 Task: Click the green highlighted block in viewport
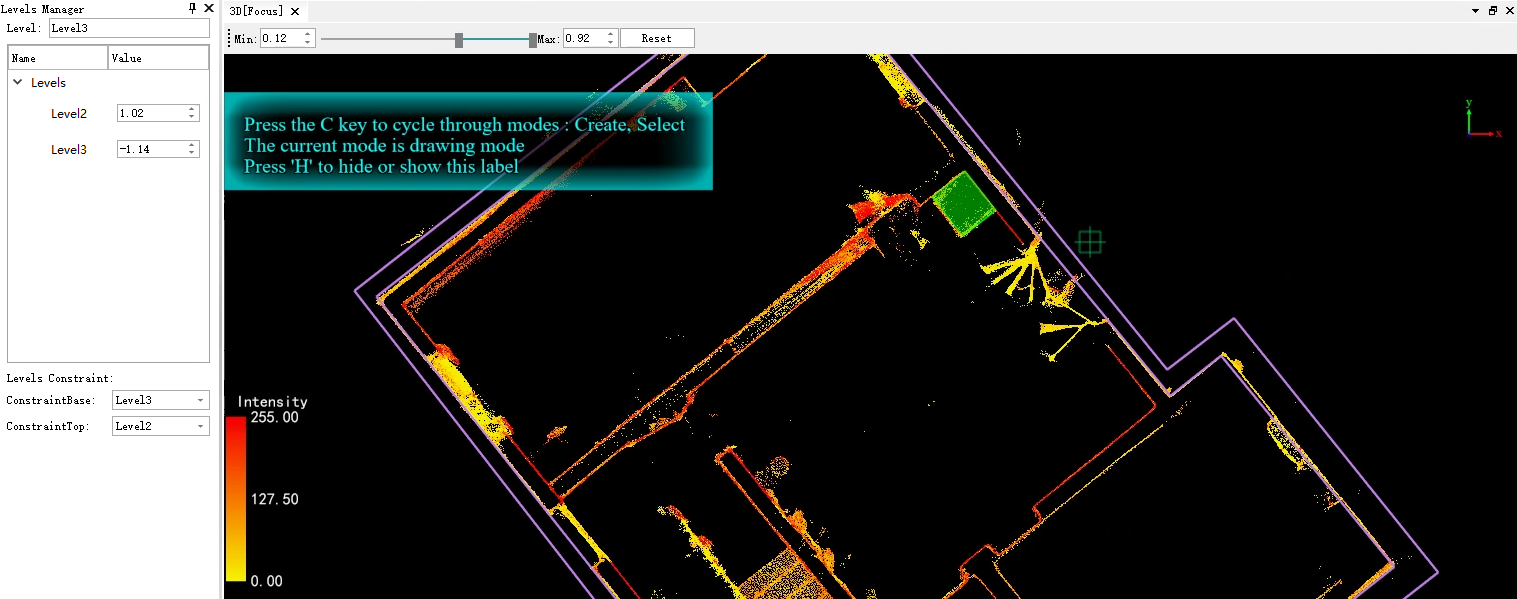coord(963,203)
